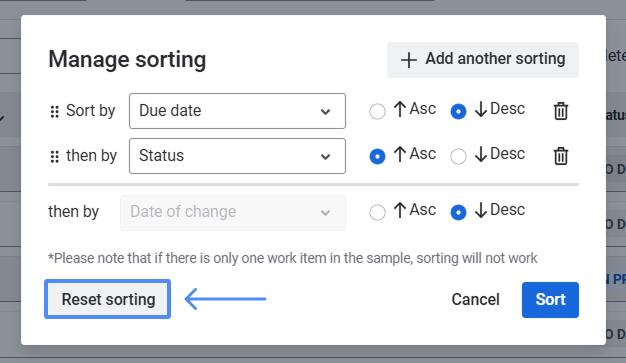This screenshot has width=626, height=363.
Task: Select Asc for Date of change
Action: 377,212
